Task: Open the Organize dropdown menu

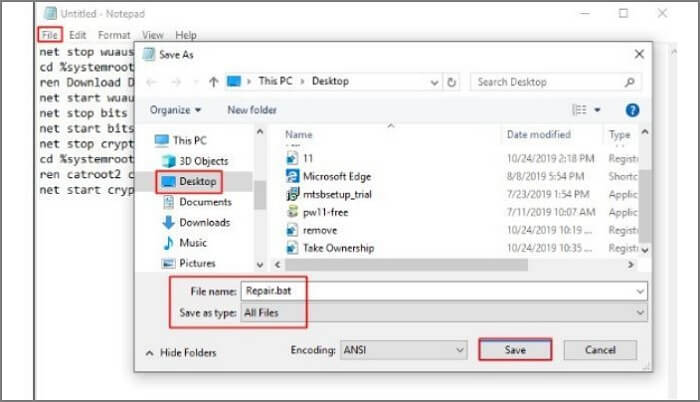Action: [x=175, y=110]
